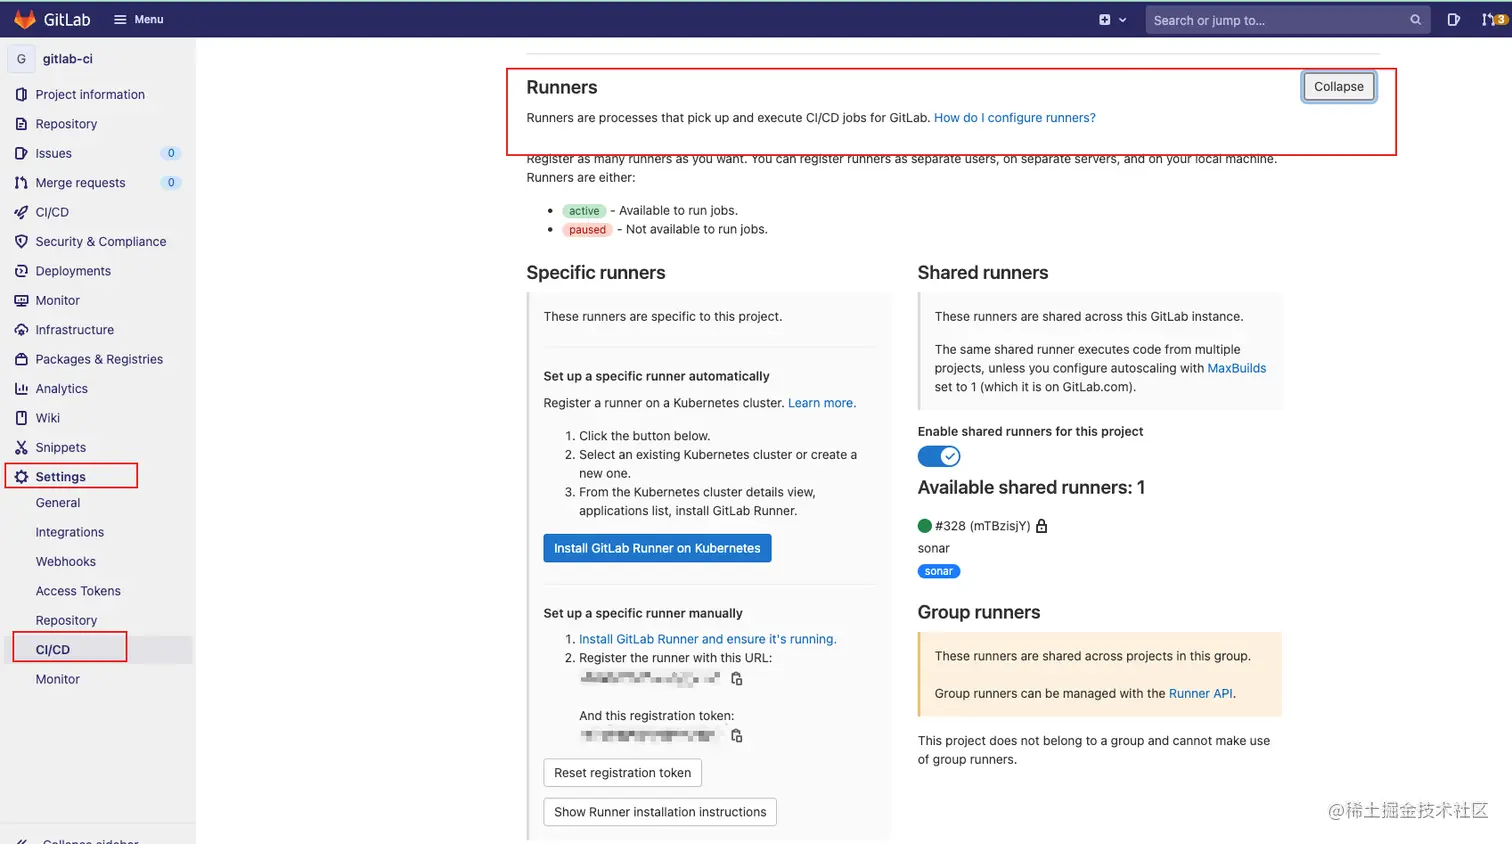1512x844 pixels.
Task: Click Install GitLab Runner on Kubernetes
Action: pos(657,548)
